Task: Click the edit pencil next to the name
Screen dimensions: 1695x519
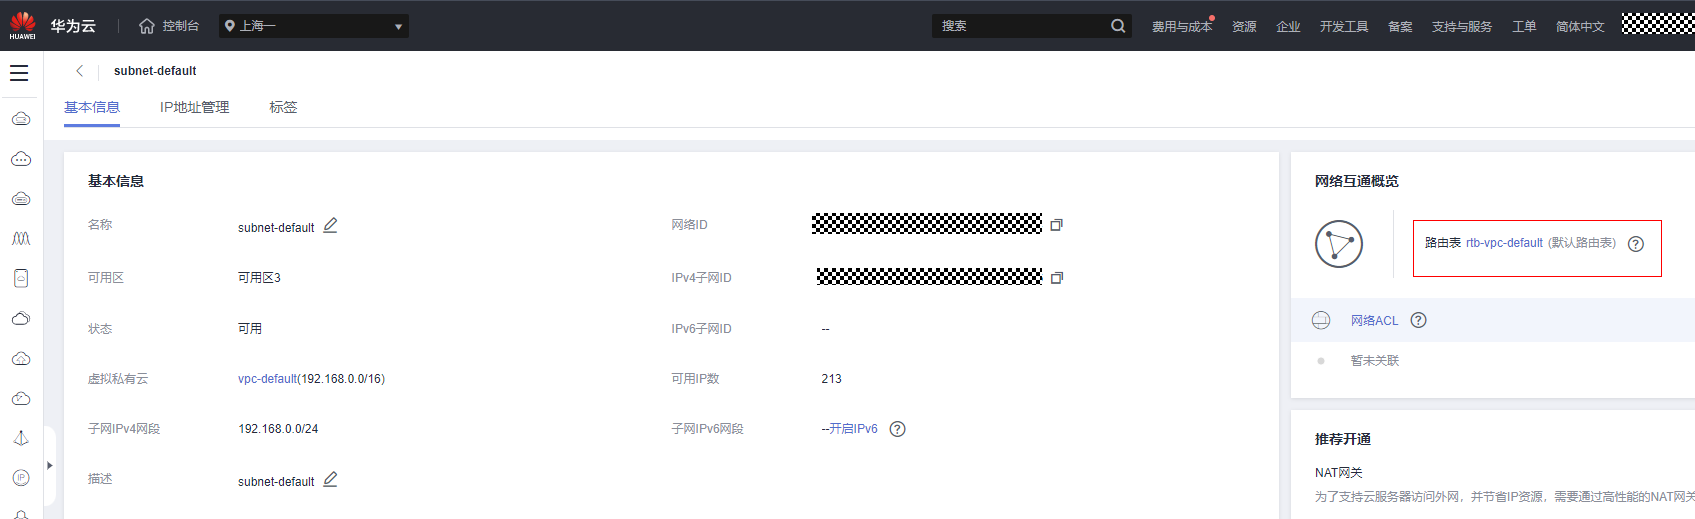Action: click(330, 226)
